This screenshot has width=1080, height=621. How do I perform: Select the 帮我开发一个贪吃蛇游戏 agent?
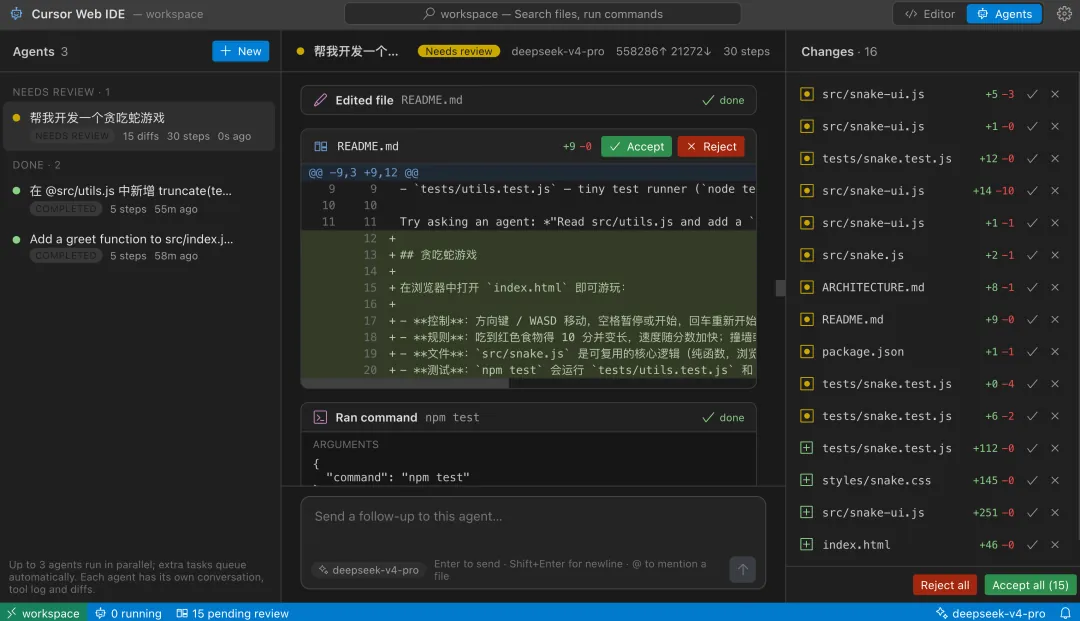tap(139, 126)
